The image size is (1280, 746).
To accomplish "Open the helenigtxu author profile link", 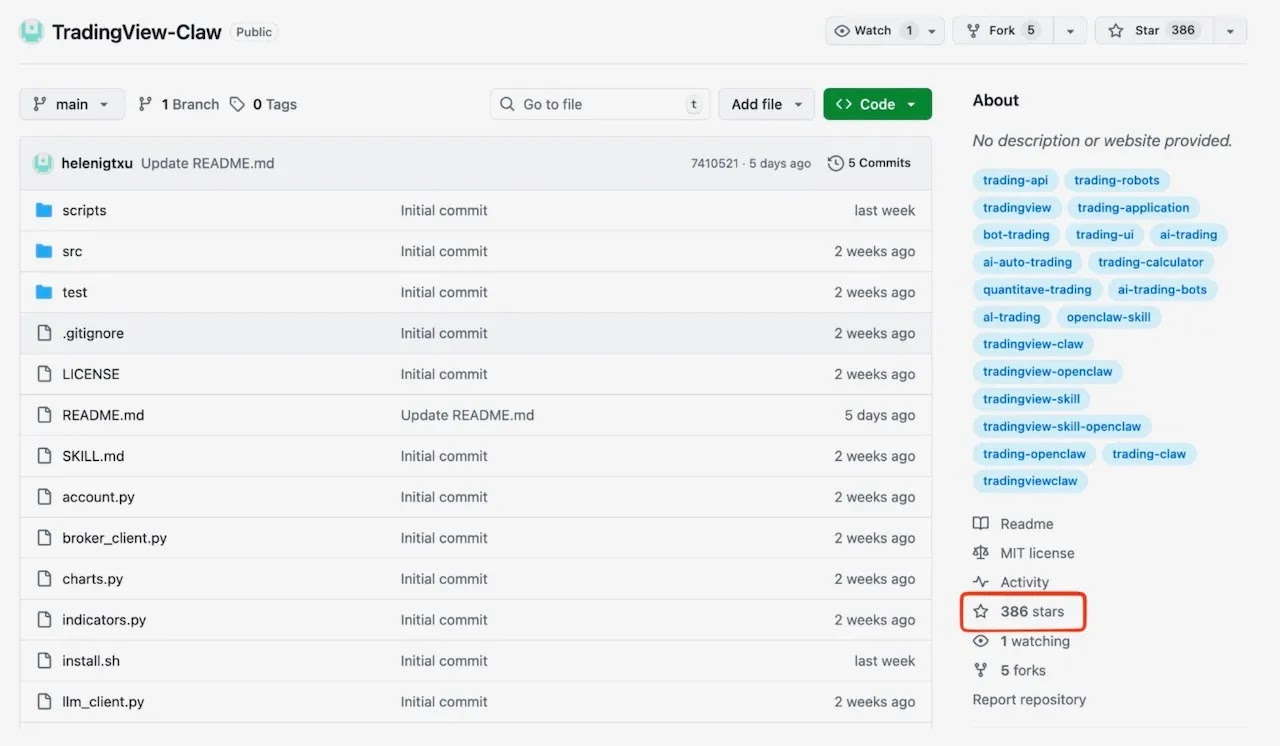I will [96, 163].
